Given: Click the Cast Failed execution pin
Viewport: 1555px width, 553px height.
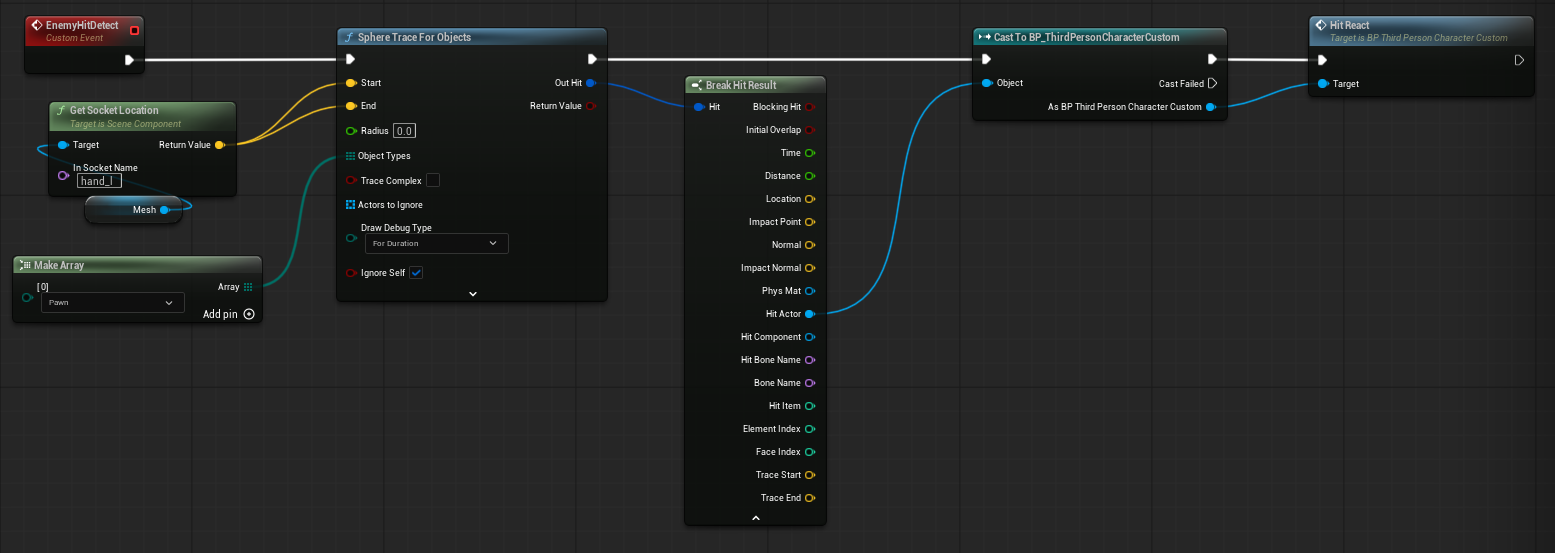Looking at the screenshot, I should 1212,84.
